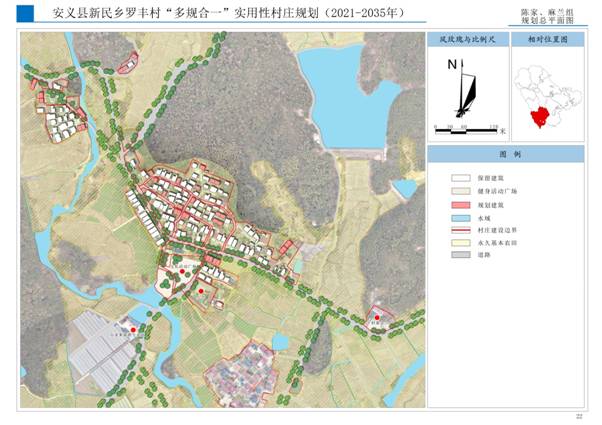Click the 水域 light-blue legend swatch
This screenshot has width=602, height=425.
tap(461, 218)
